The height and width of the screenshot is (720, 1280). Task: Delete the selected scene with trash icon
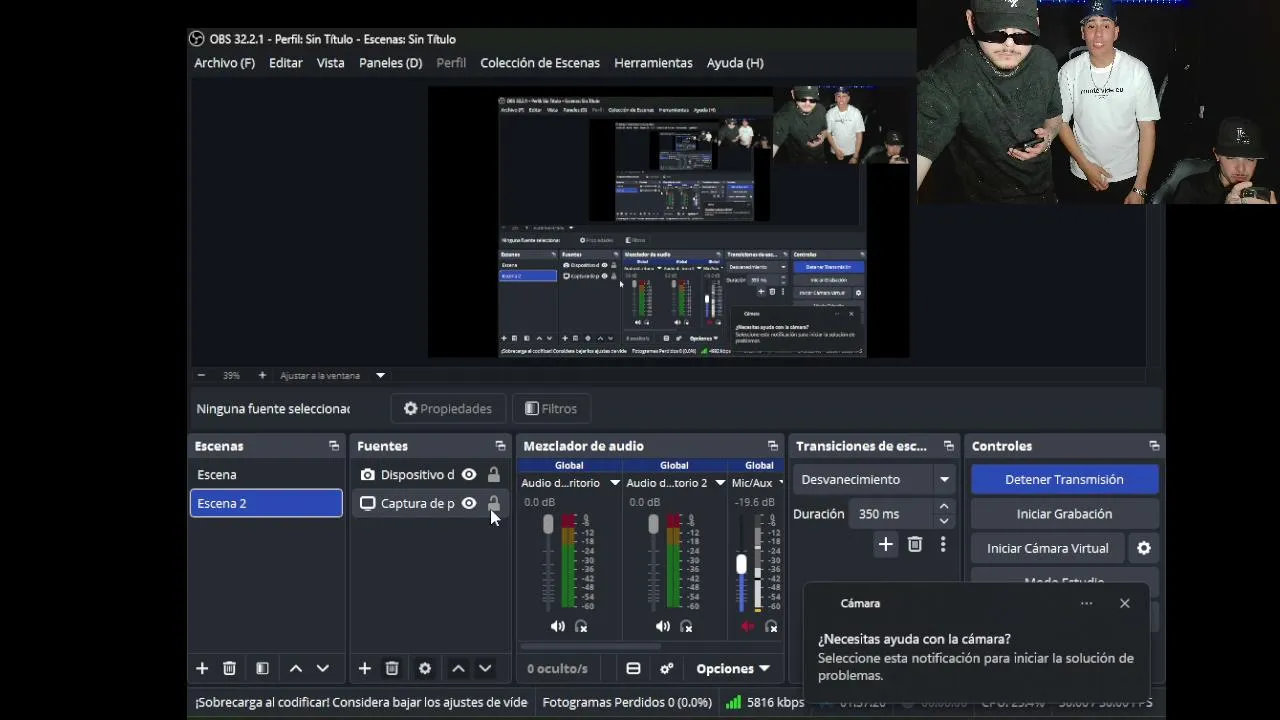coord(229,668)
